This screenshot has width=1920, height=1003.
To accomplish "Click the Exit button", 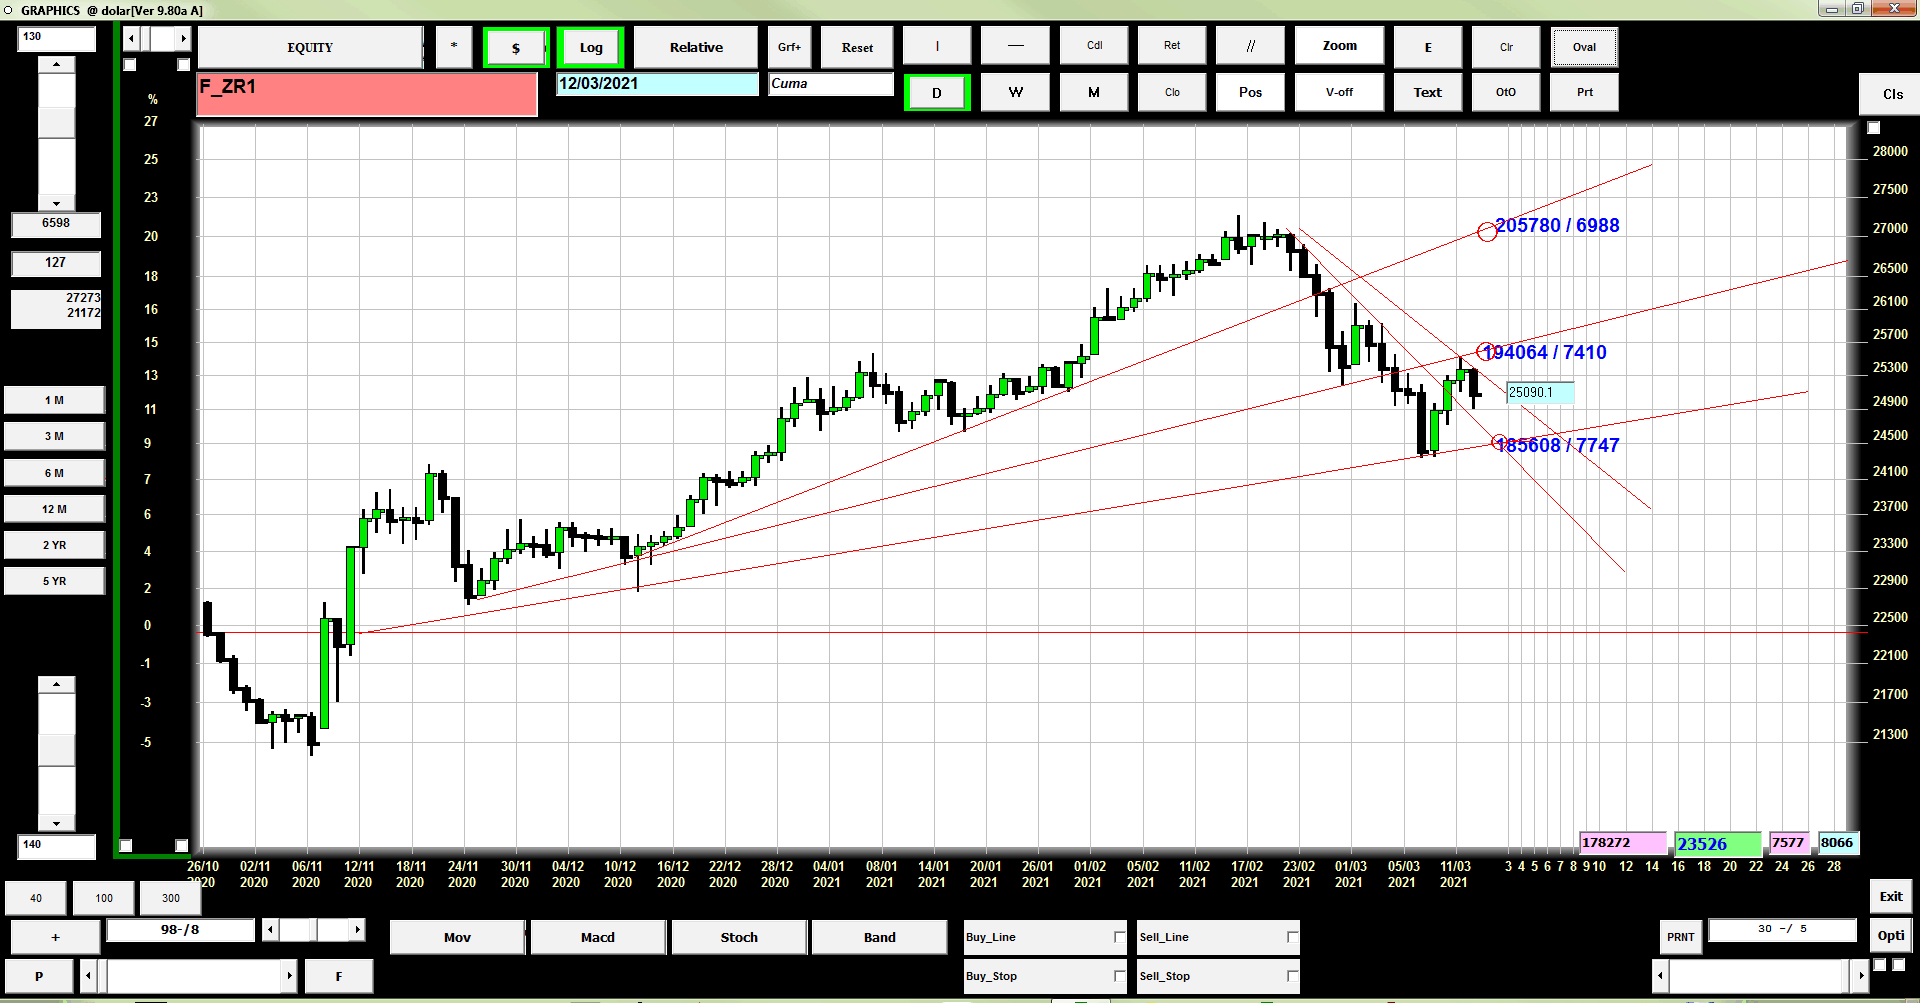I will pos(1890,896).
